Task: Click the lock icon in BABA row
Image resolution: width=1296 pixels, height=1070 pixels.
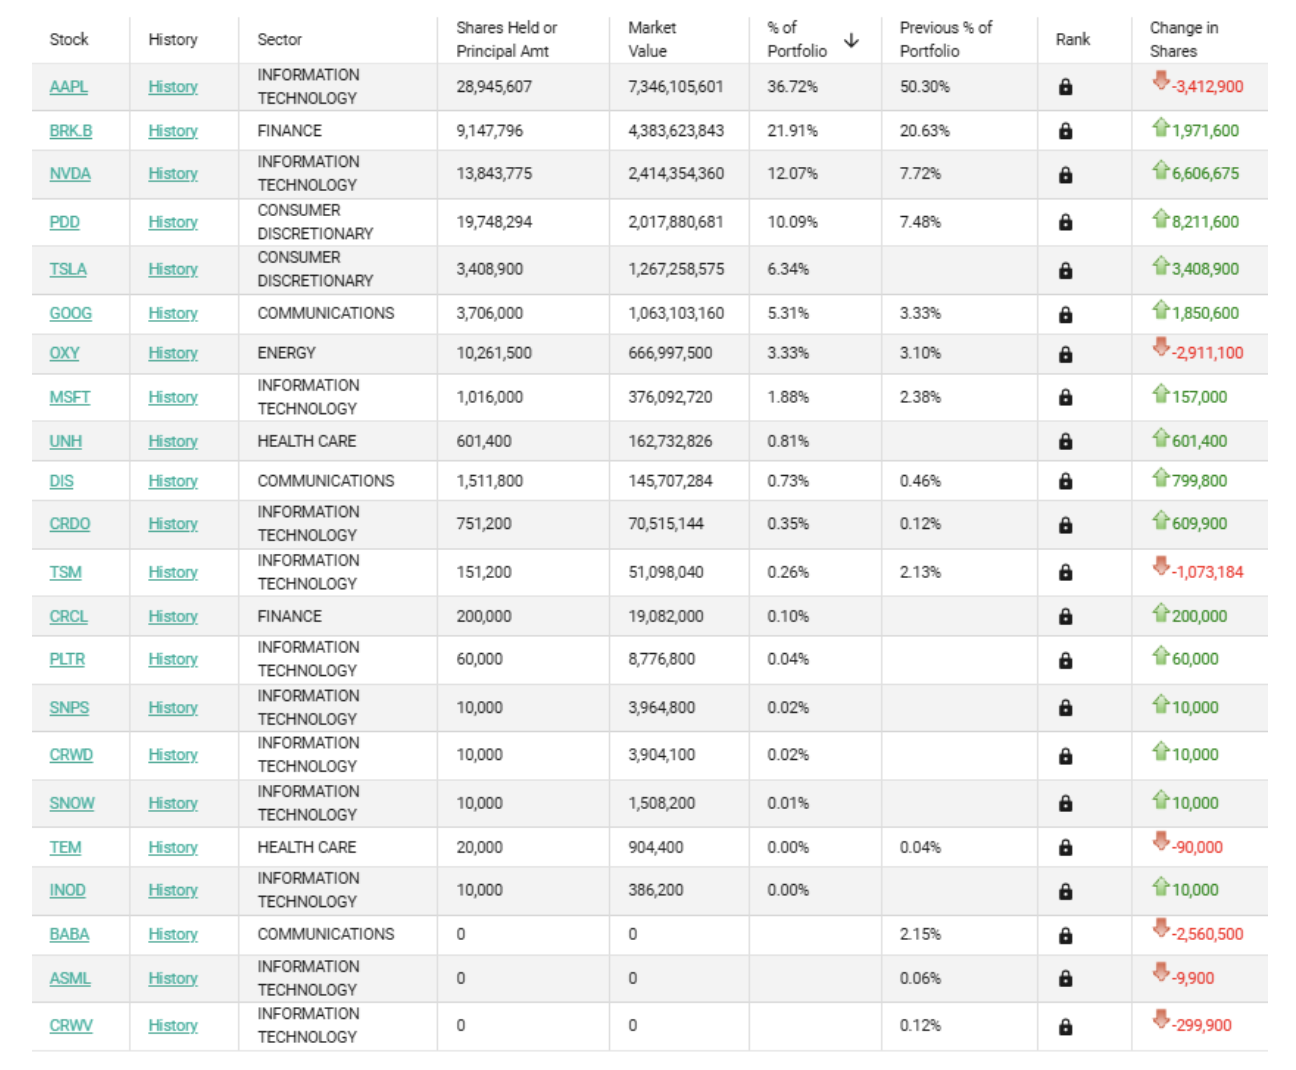Action: click(x=1065, y=935)
